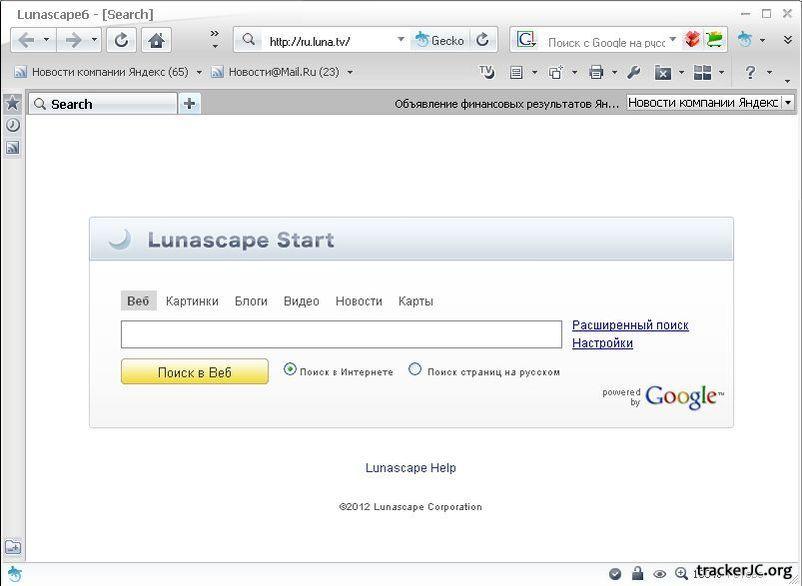802x586 pixels.
Task: Open the 'Новости компании Яндекс' ticker dropdown
Action: (788, 102)
